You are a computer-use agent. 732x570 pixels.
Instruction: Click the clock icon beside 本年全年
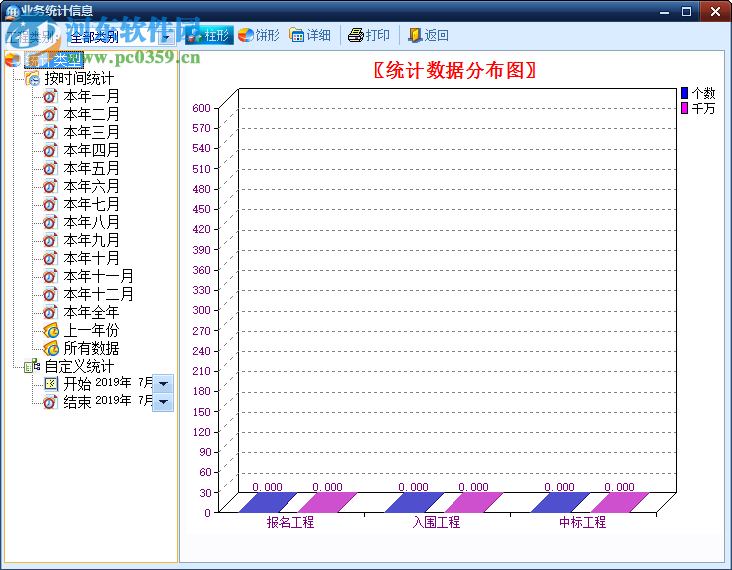point(50,312)
